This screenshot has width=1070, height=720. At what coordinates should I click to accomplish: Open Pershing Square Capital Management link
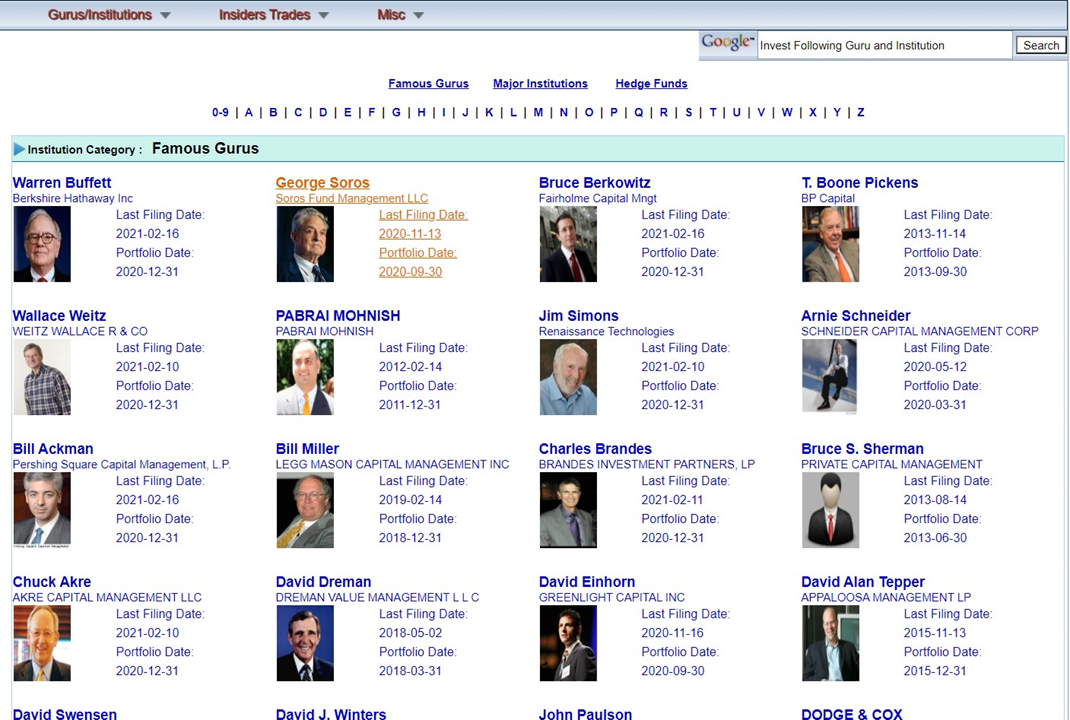pos(121,465)
